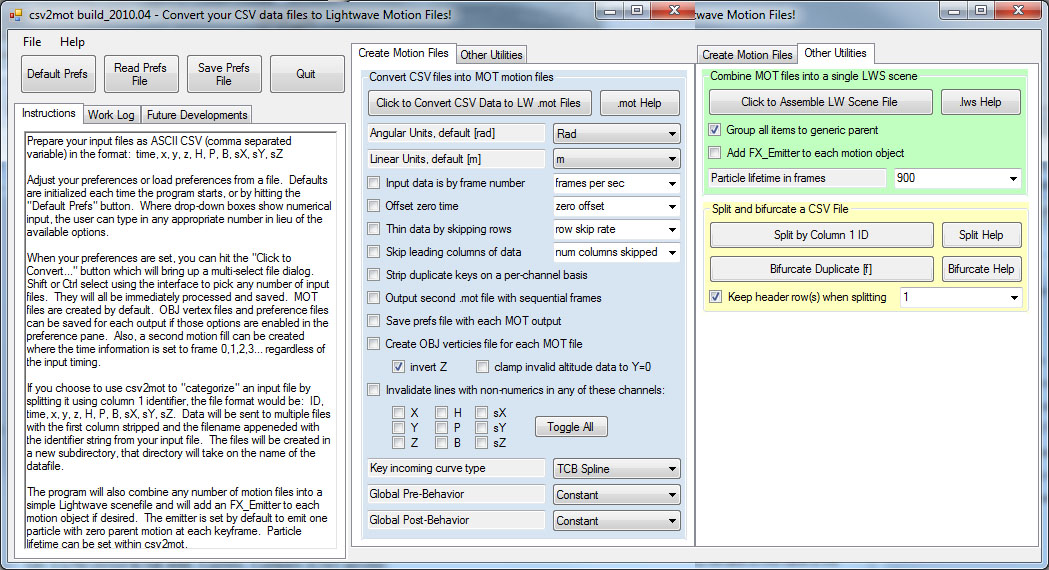The width and height of the screenshot is (1049, 570).
Task: Check the X channel checkbox
Action: [x=399, y=413]
